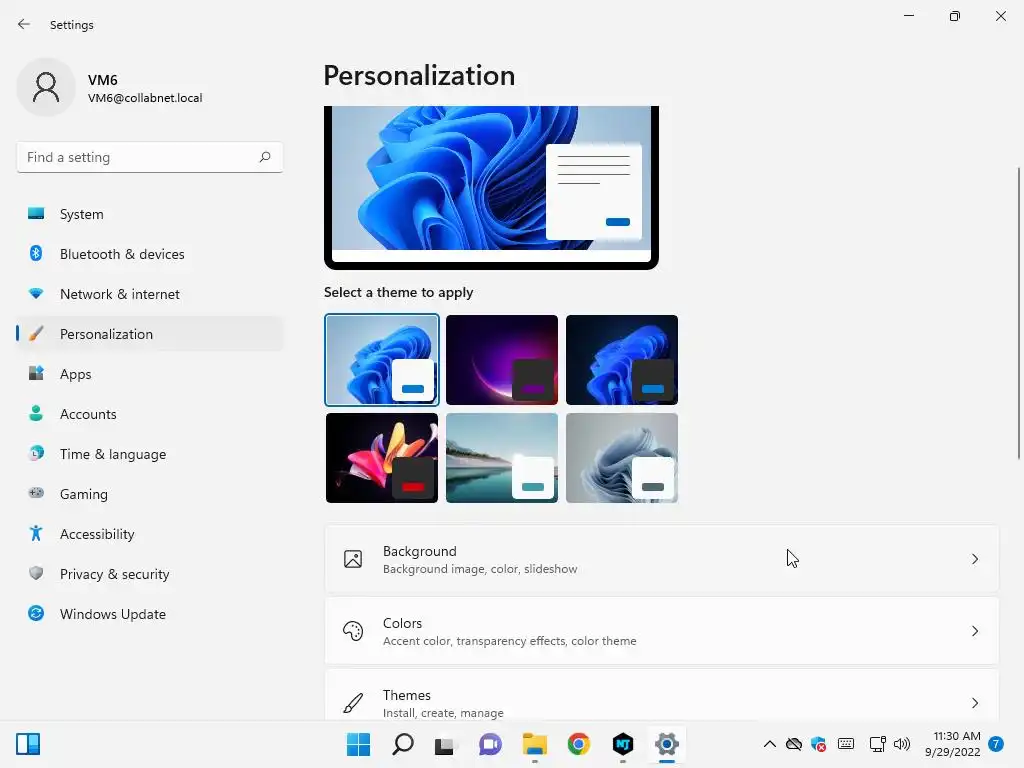
Task: Open the Widgets panel icon on taskbar
Action: [28, 744]
